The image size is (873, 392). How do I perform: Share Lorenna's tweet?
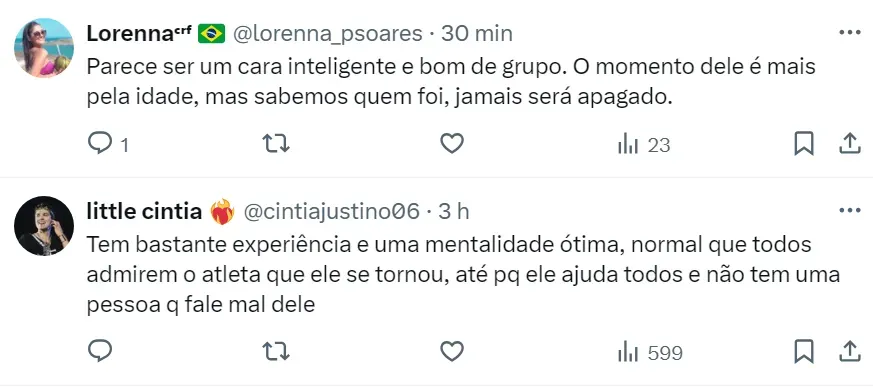coord(850,144)
